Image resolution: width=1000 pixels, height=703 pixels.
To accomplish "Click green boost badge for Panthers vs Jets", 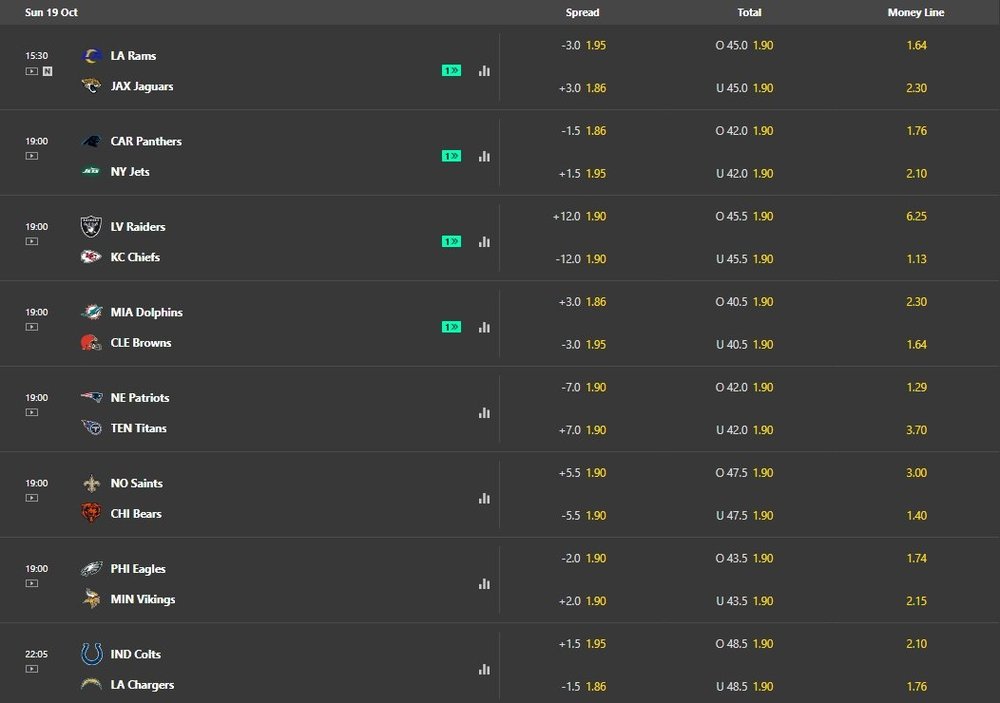I will coord(451,156).
